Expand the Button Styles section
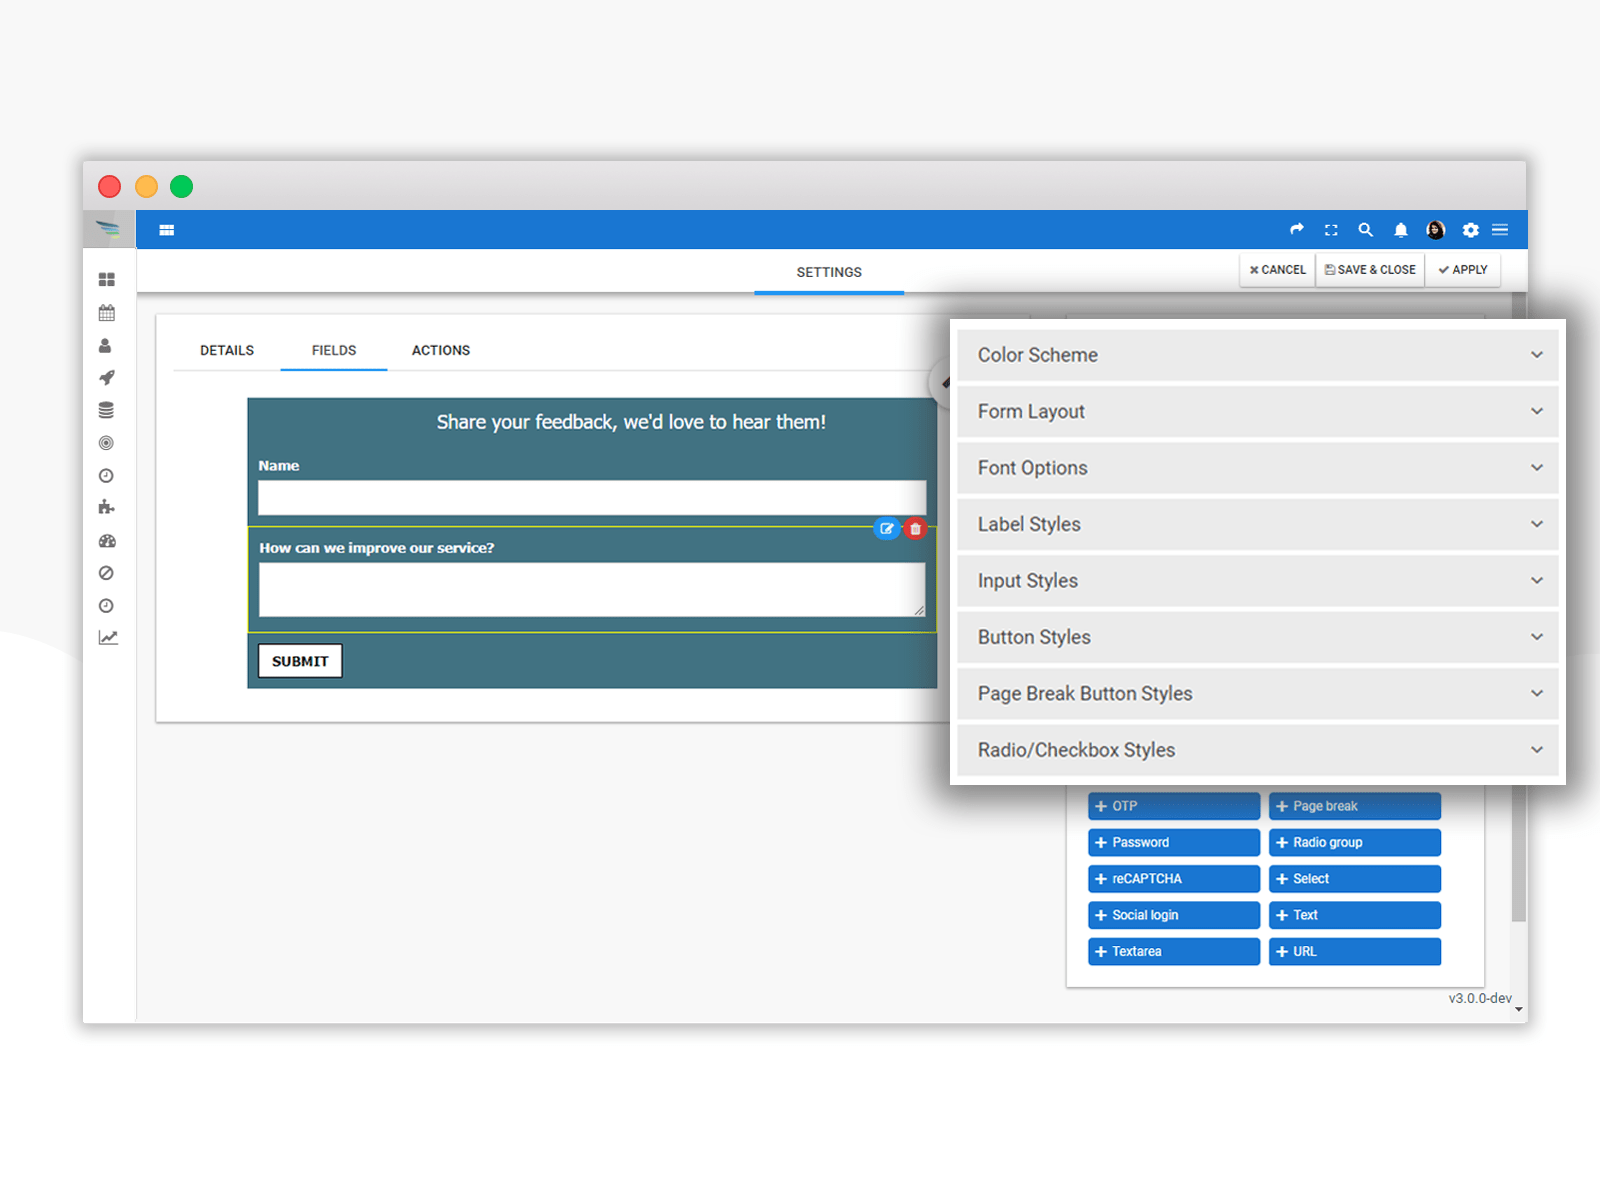The height and width of the screenshot is (1200, 1600). pyautogui.click(x=1258, y=637)
